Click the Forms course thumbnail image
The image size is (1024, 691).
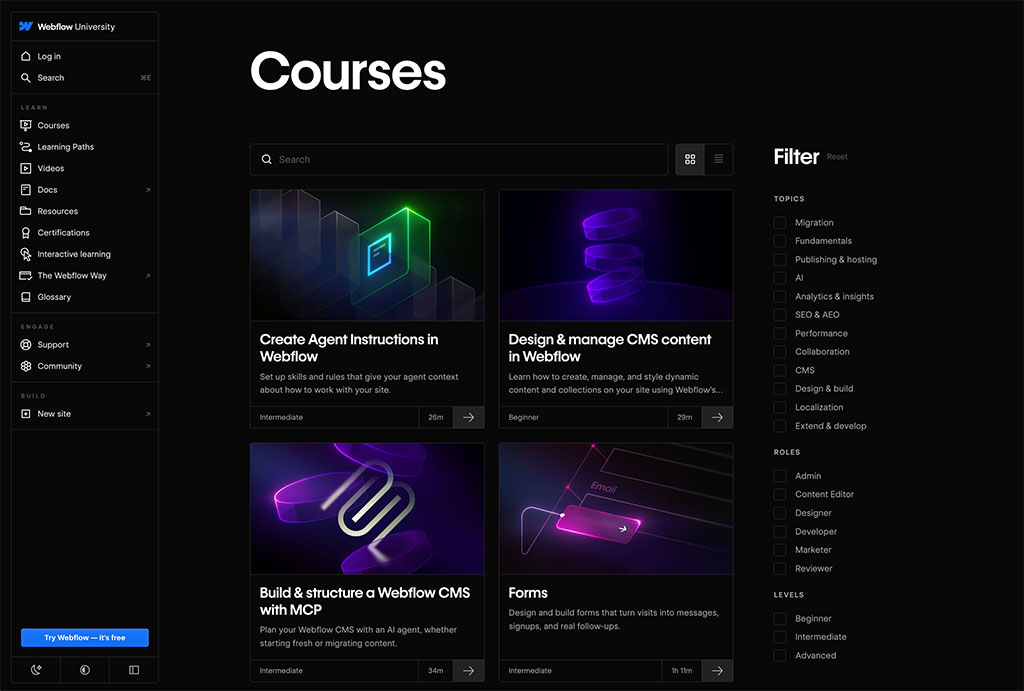[x=616, y=509]
